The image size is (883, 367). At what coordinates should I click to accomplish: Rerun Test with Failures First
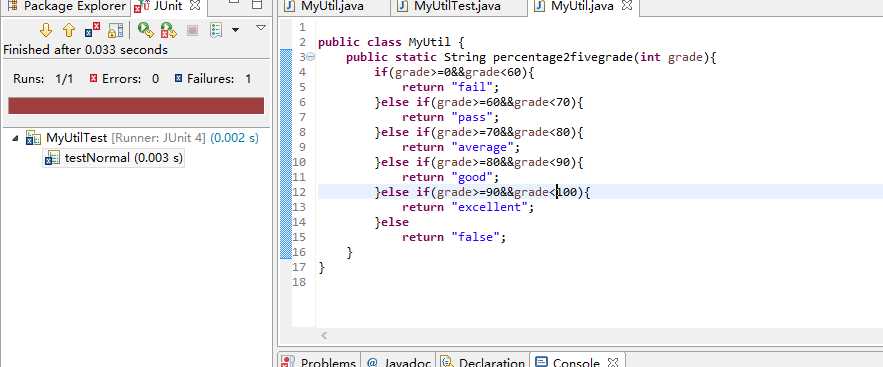[x=168, y=30]
